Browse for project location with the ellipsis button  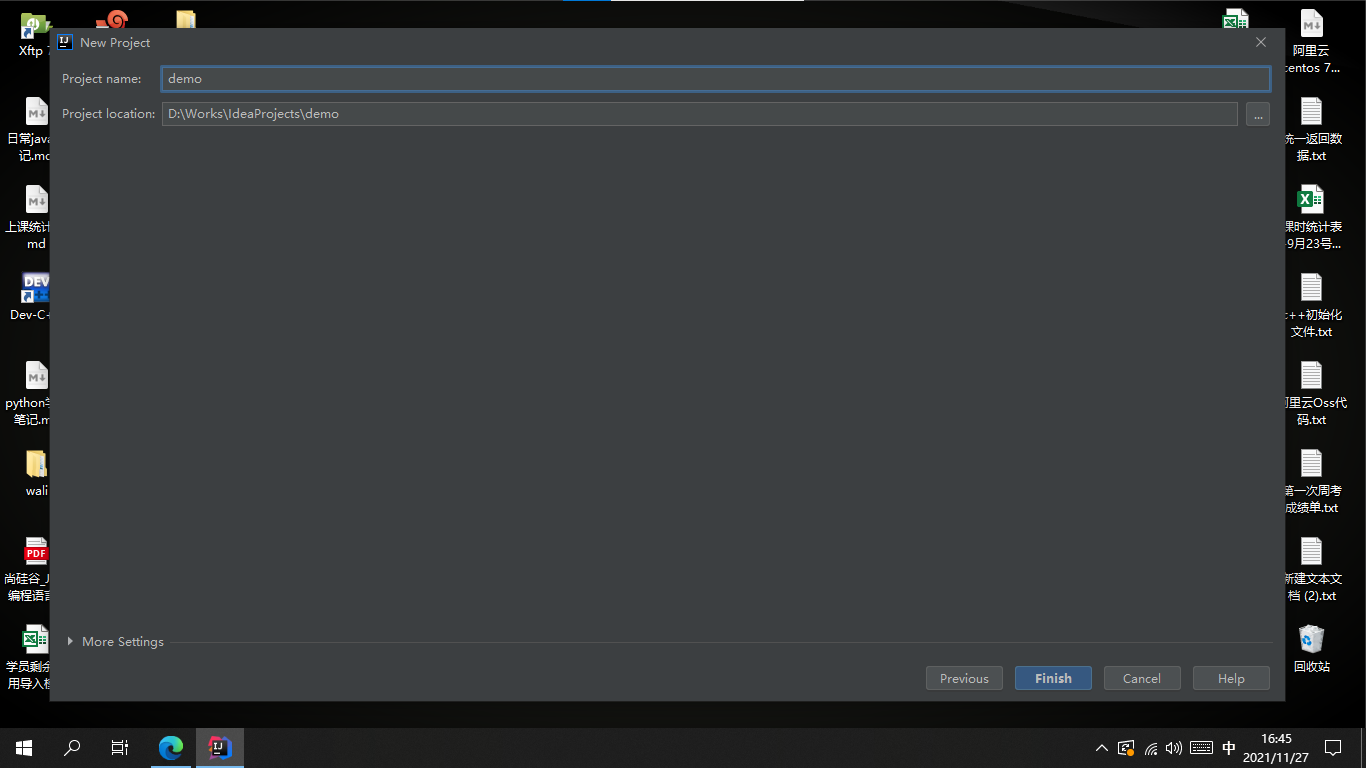click(x=1258, y=114)
